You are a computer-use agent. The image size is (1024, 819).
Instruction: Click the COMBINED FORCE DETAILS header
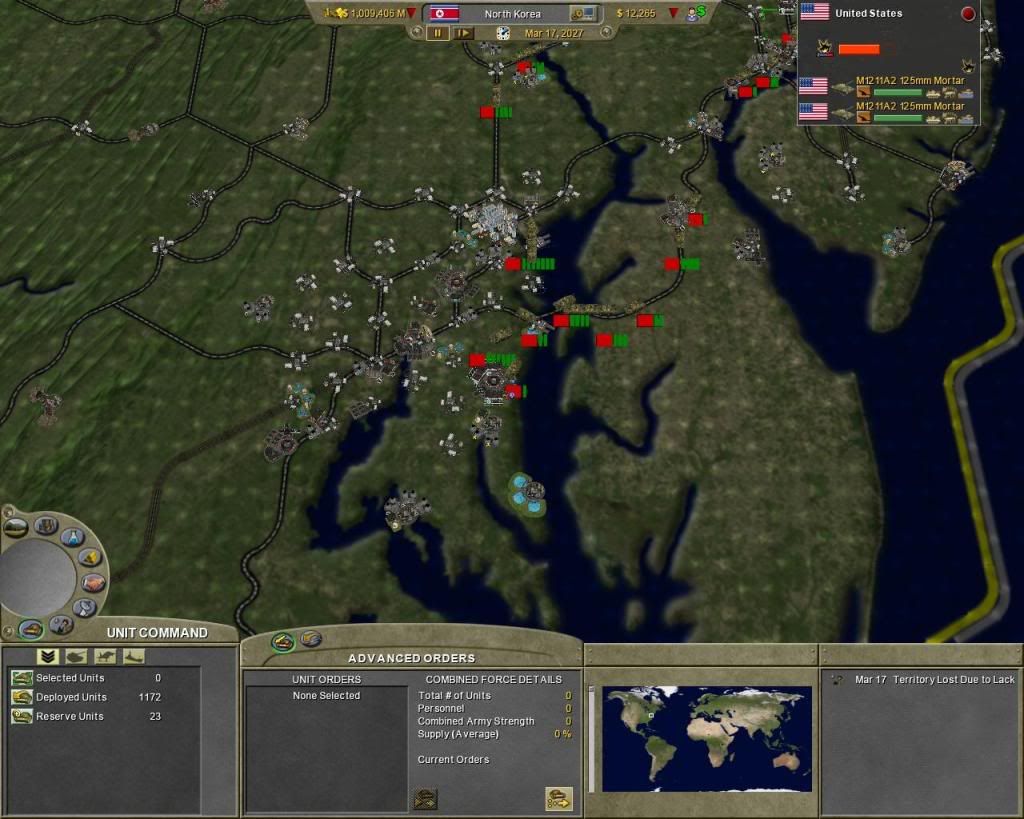(494, 679)
